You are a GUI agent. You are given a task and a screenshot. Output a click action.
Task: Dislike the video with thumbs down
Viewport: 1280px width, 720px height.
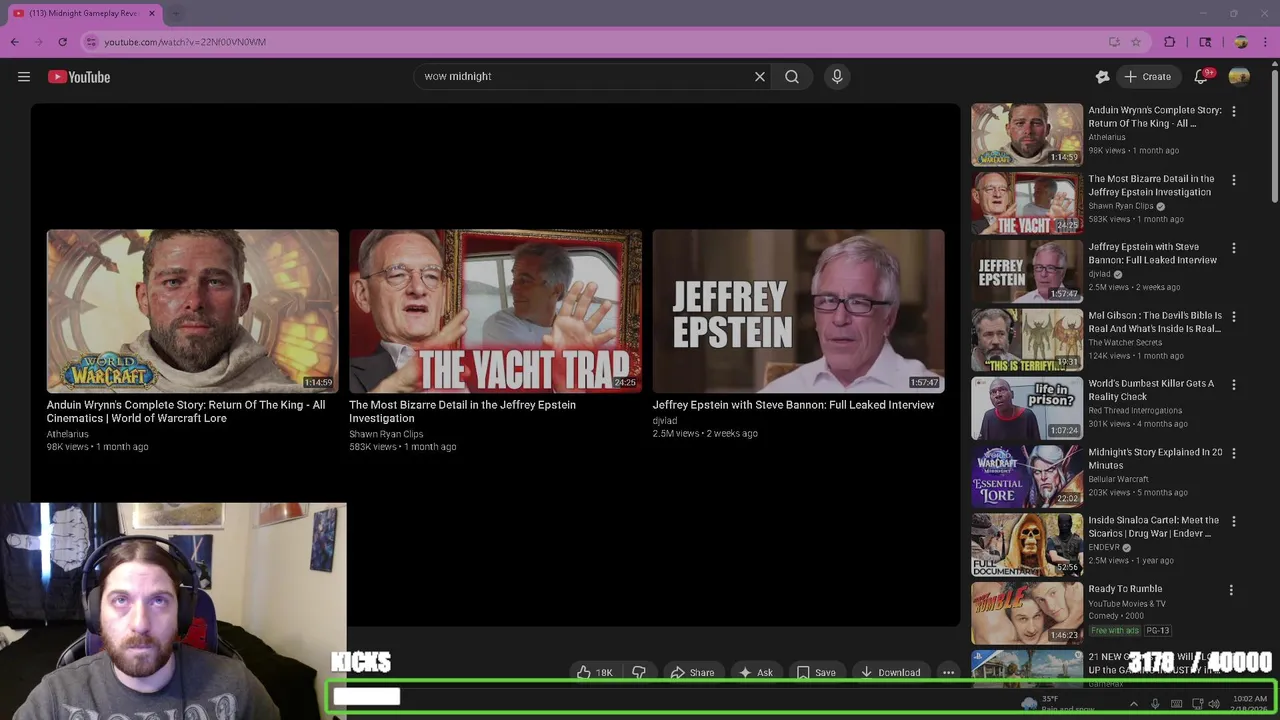[639, 672]
